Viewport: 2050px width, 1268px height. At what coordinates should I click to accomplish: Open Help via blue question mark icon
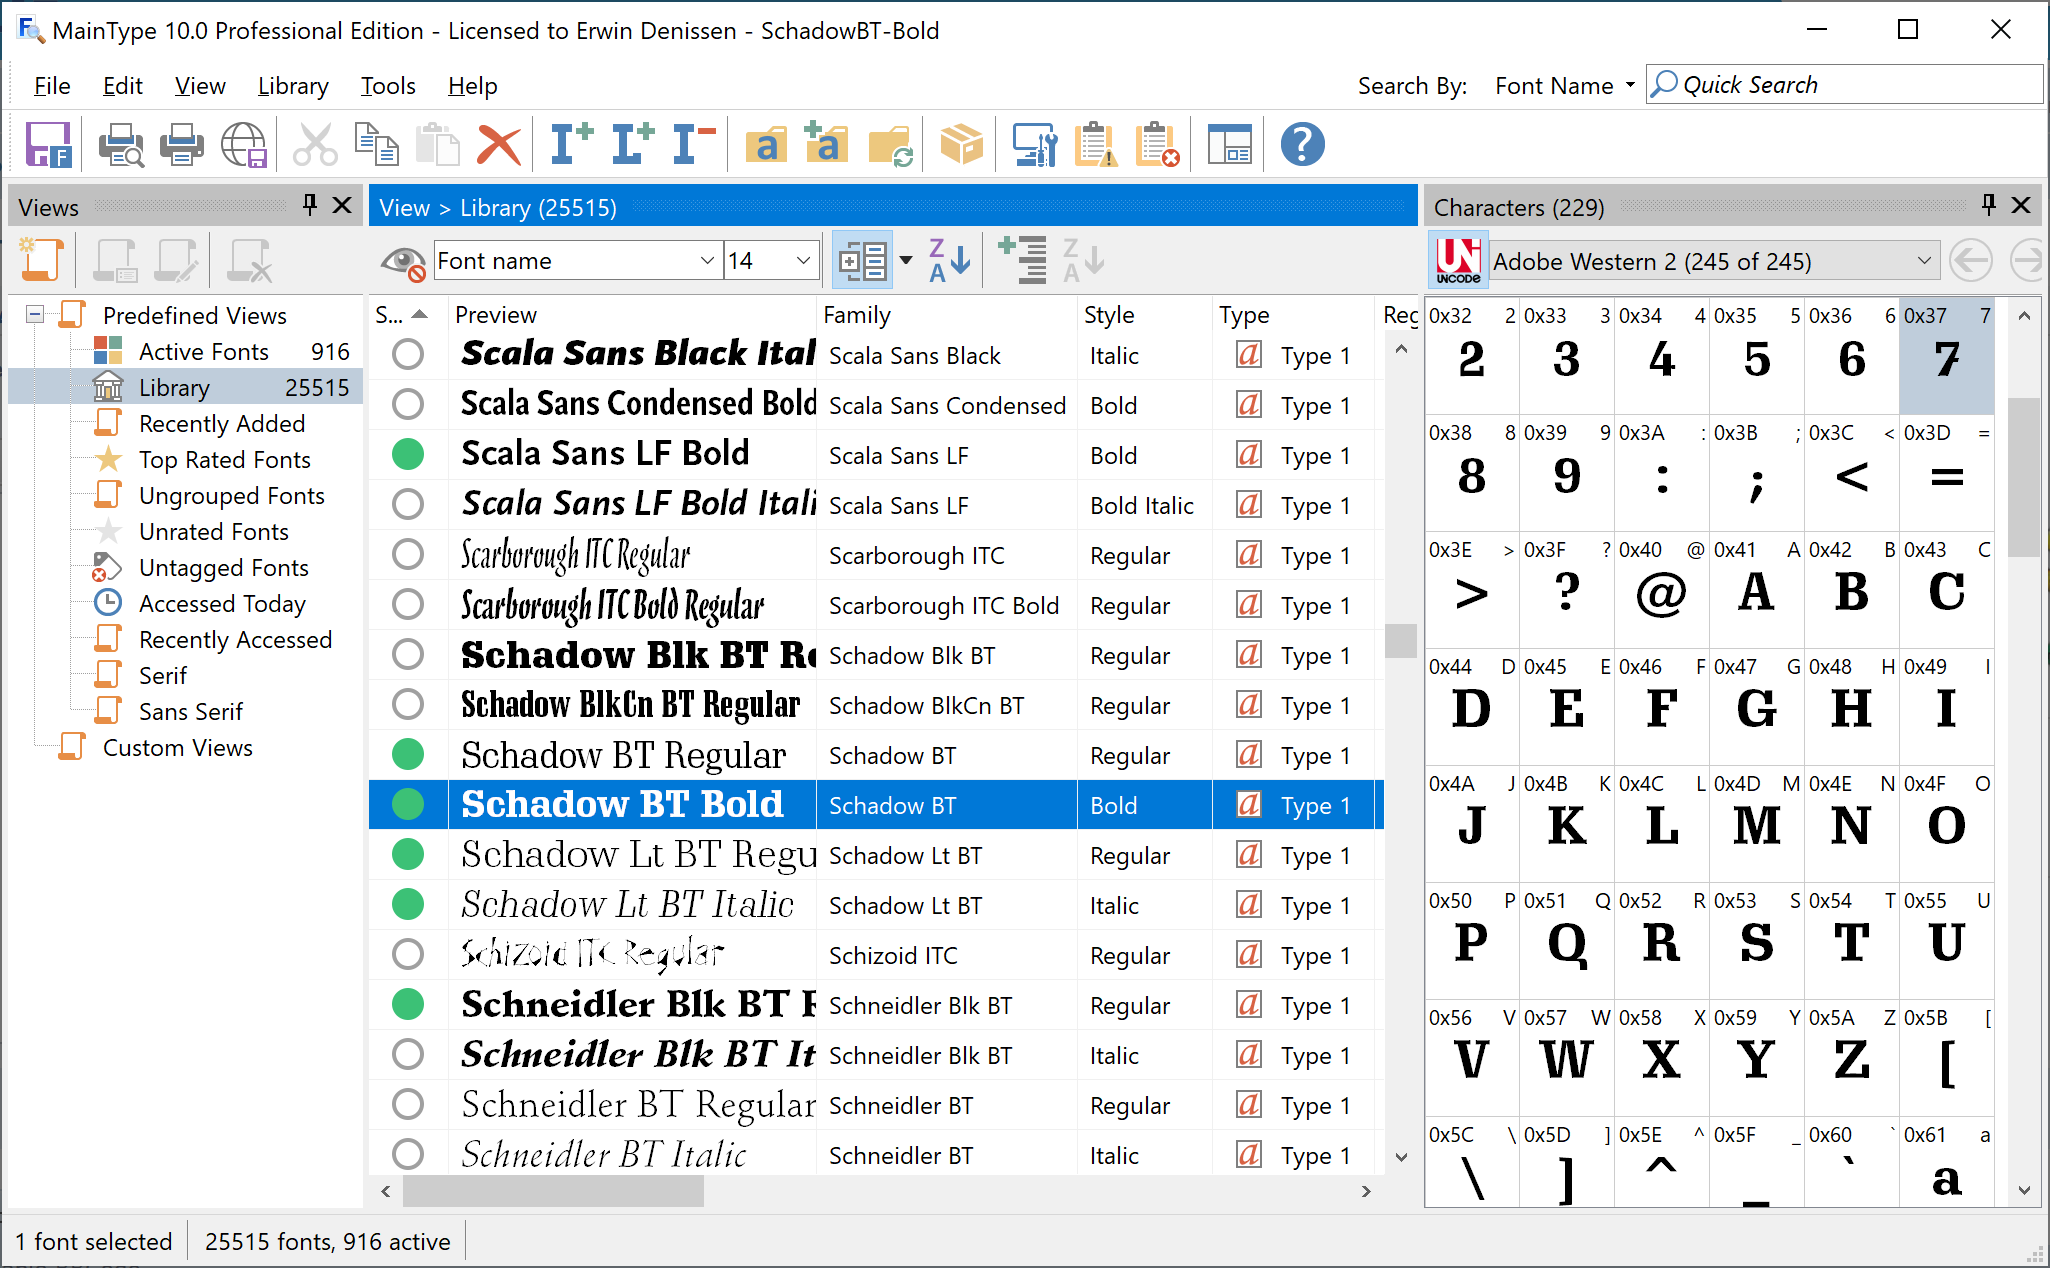pyautogui.click(x=1302, y=145)
